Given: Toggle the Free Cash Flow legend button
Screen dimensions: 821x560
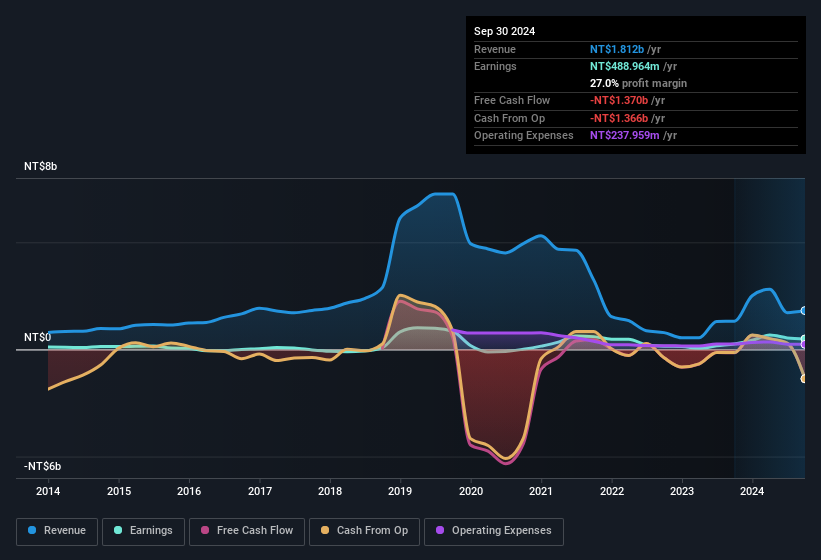Looking at the screenshot, I should (x=247, y=531).
